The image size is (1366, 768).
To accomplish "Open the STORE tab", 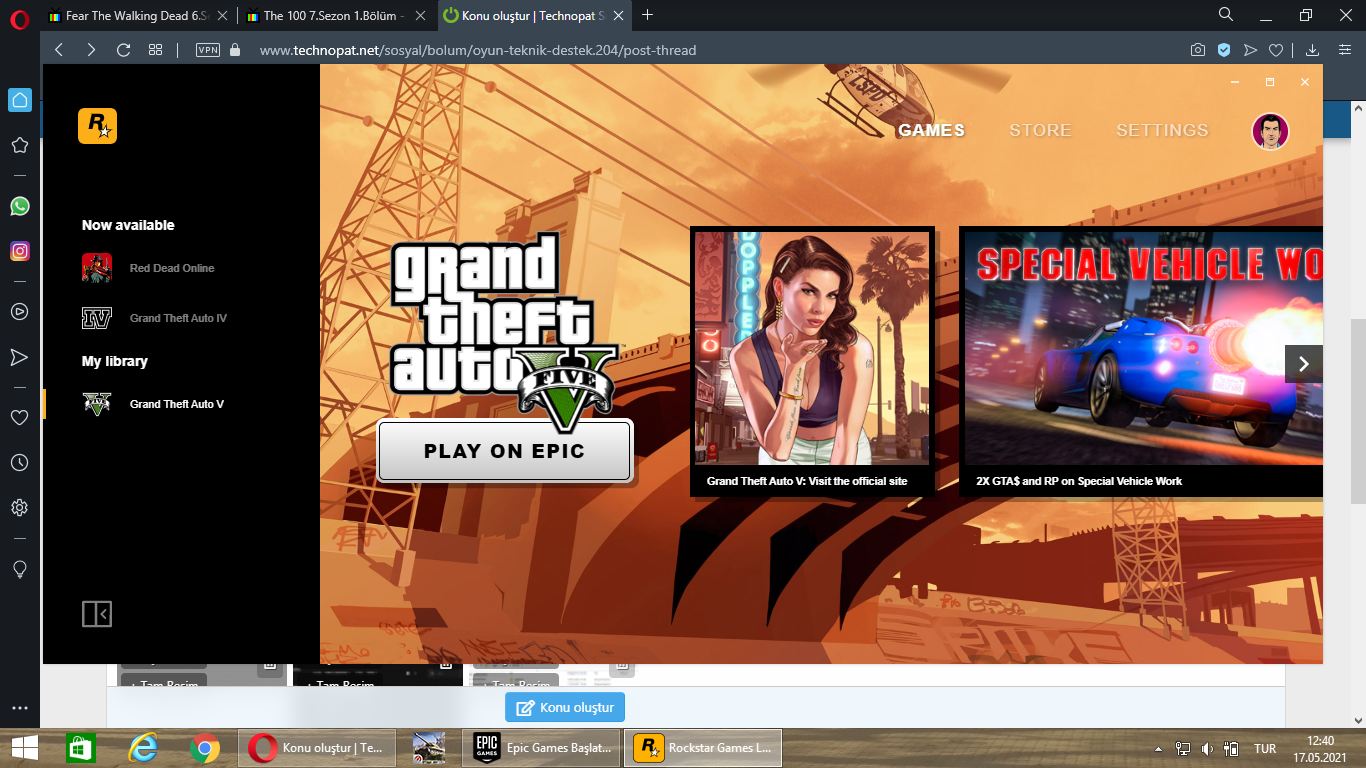I will tap(1040, 130).
